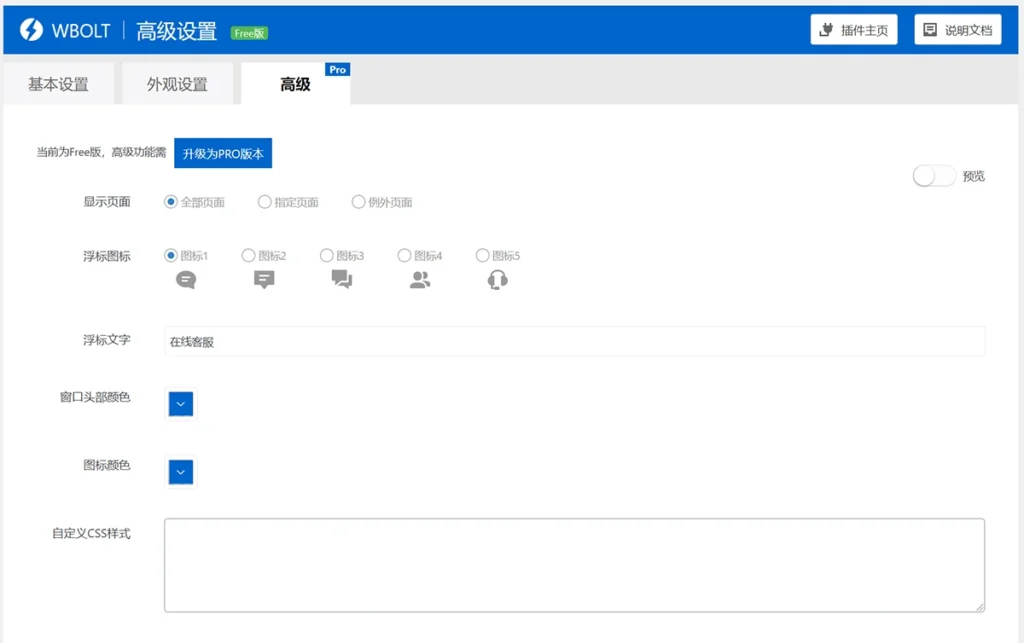Image resolution: width=1024 pixels, height=643 pixels.
Task: Click the two-person users icon under 图标4
Action: (x=420, y=280)
